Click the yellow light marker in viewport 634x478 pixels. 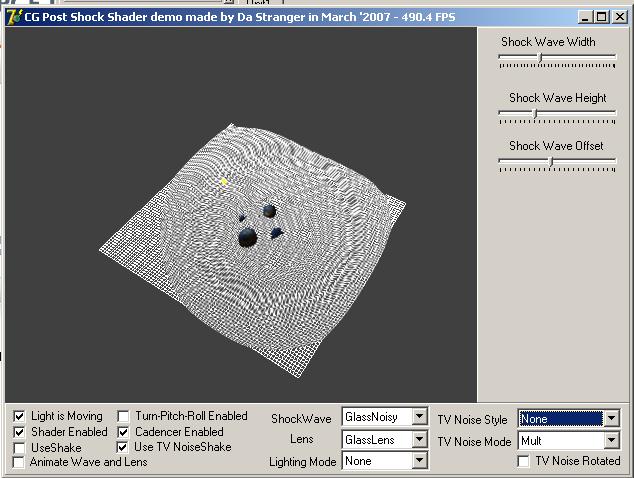(224, 182)
